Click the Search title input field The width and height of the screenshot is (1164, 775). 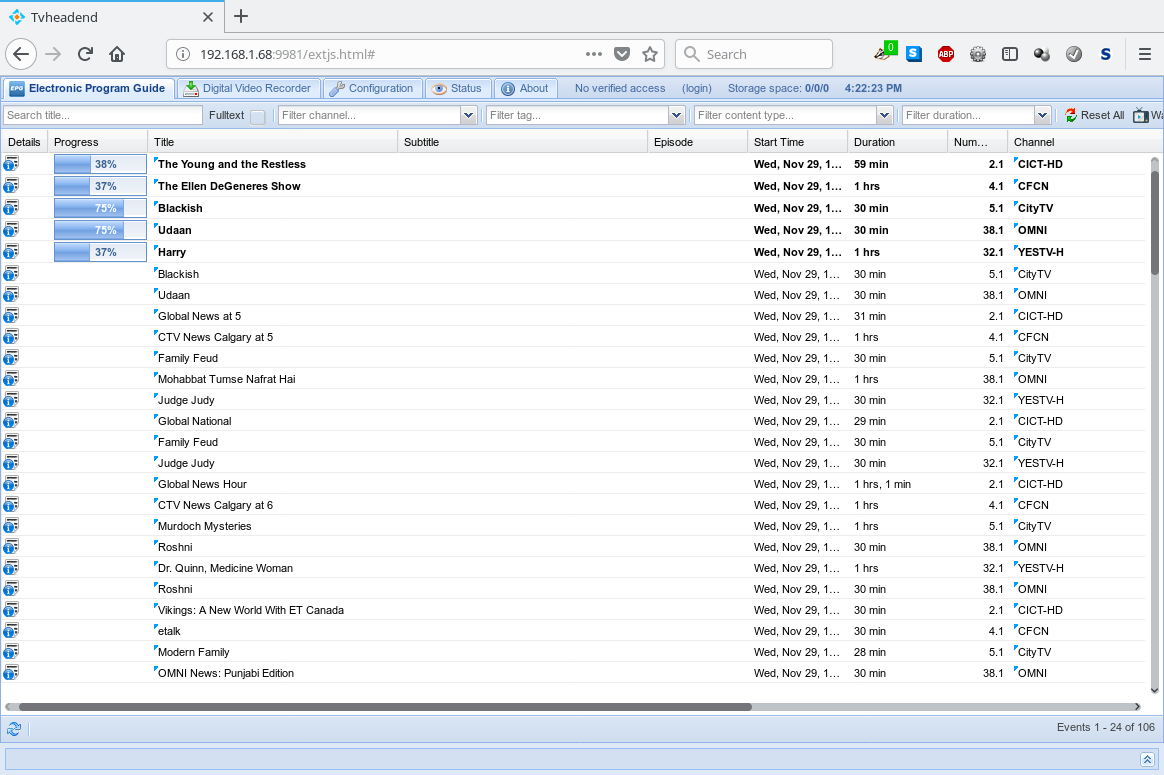102,116
